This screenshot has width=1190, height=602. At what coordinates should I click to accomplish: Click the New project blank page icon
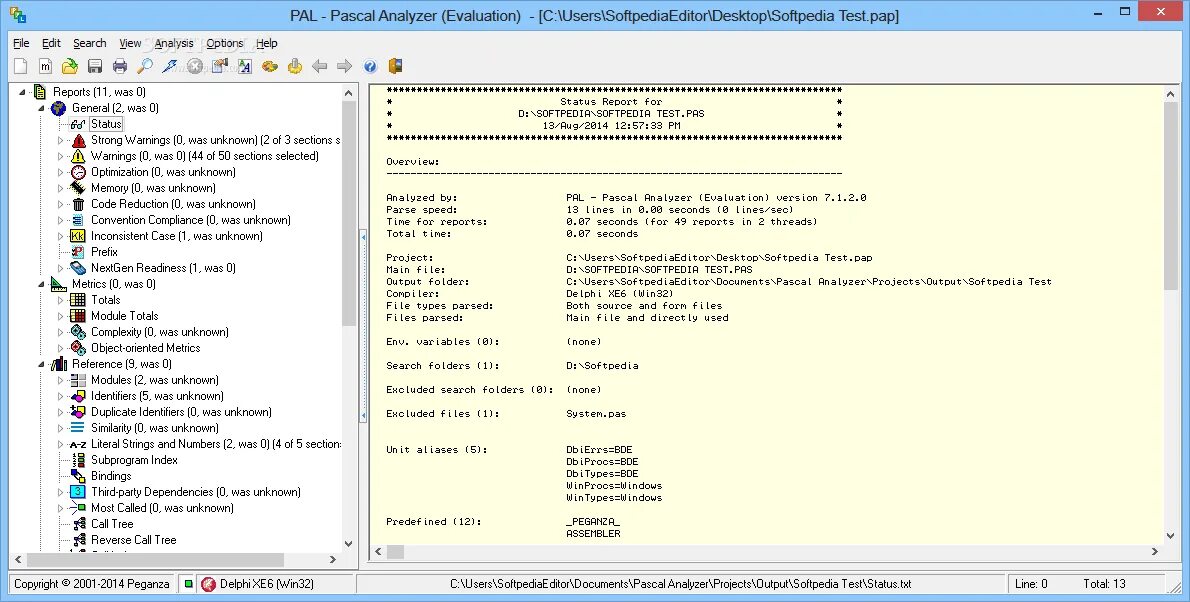coord(20,67)
